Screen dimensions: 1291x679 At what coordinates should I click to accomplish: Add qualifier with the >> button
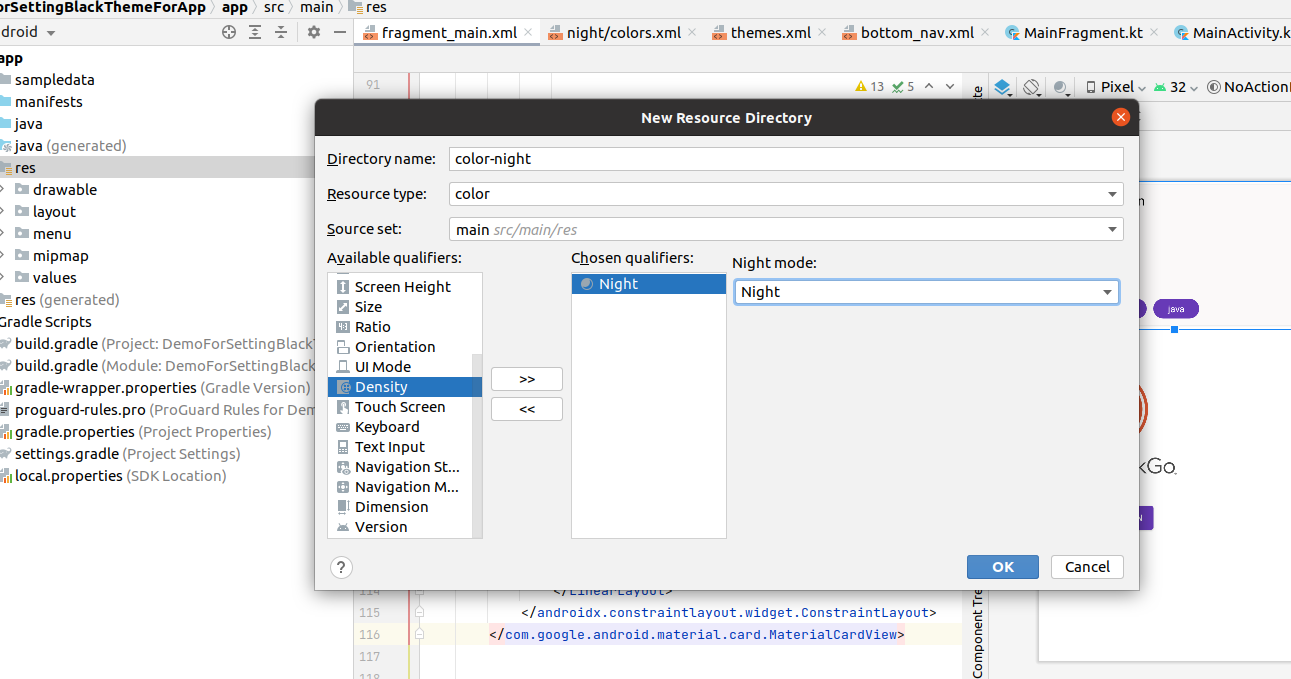coord(527,379)
